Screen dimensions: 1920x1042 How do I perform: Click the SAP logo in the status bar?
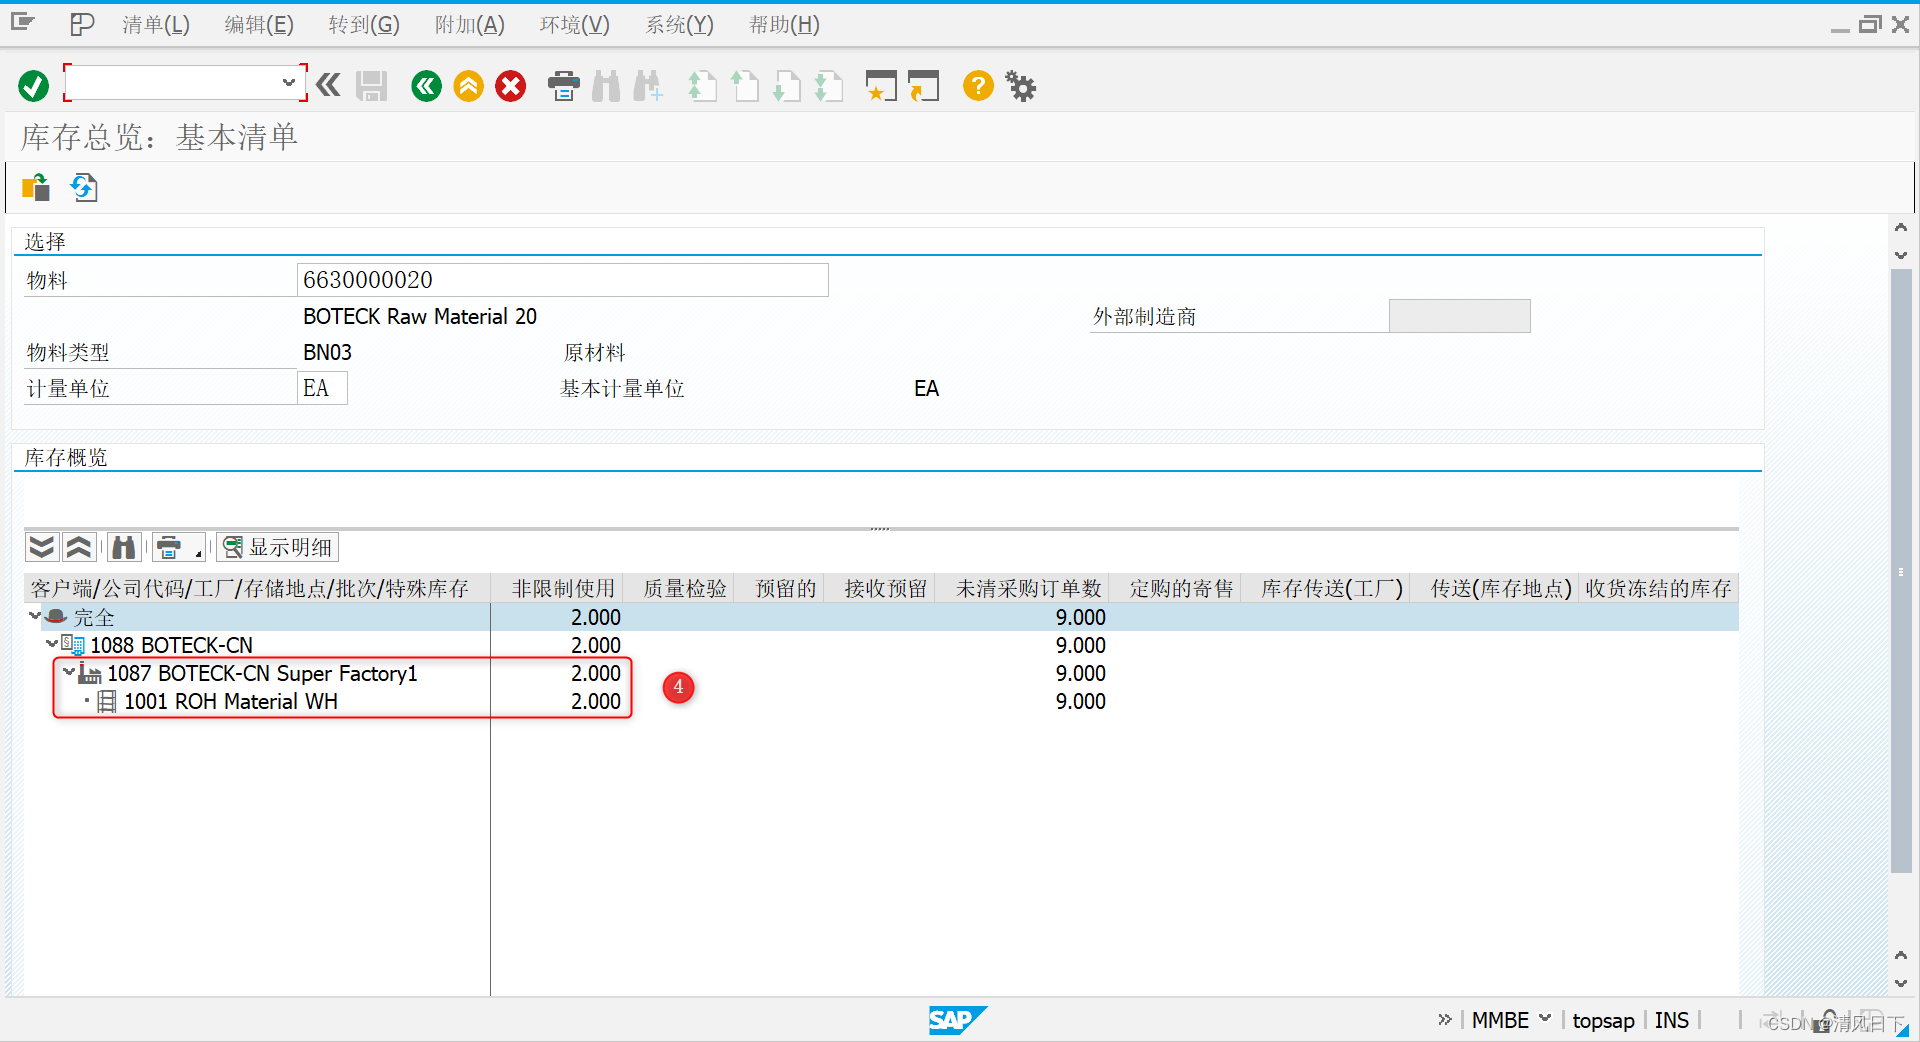957,1019
